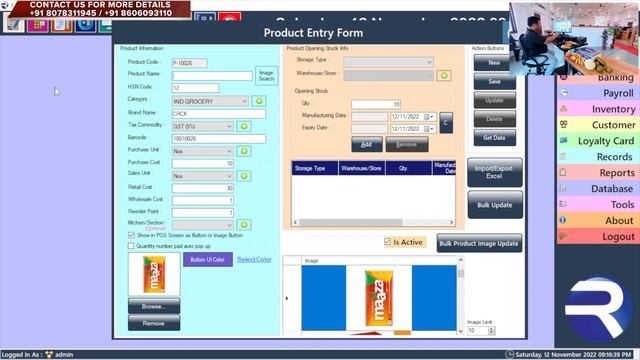Viewport: 640px width, 360px height.
Task: Click Tools icon in side menu
Action: pos(563,204)
